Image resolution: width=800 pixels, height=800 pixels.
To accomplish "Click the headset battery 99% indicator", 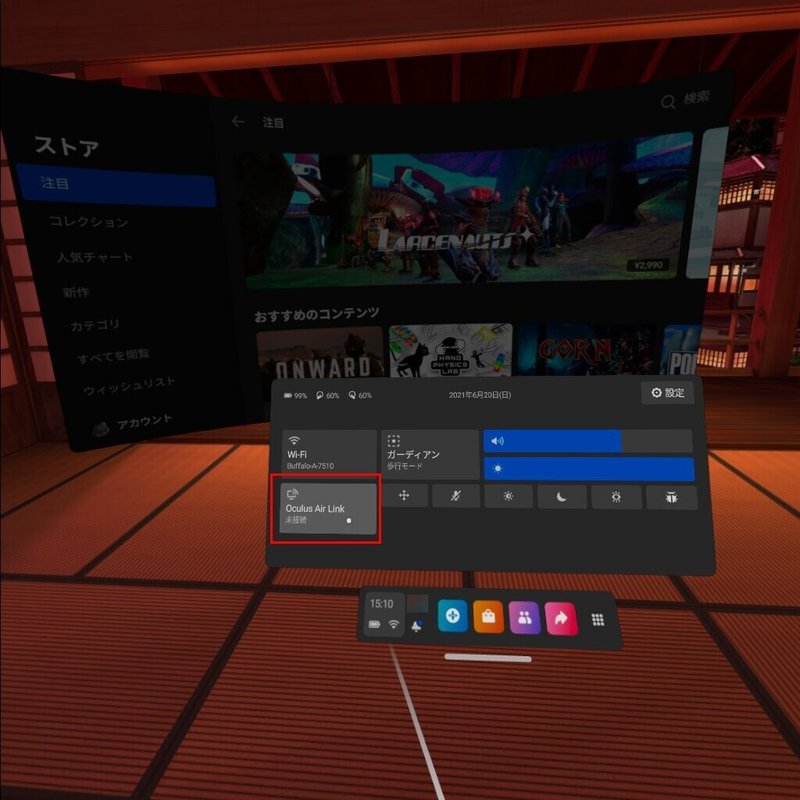I will coord(295,395).
